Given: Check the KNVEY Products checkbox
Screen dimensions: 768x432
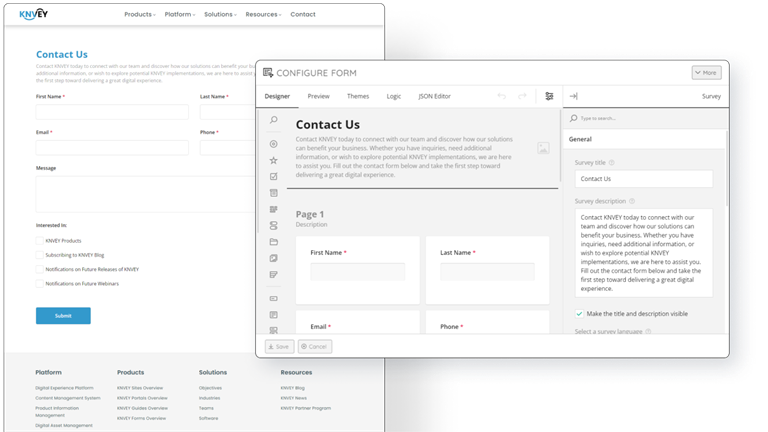Looking at the screenshot, I should click(40, 240).
